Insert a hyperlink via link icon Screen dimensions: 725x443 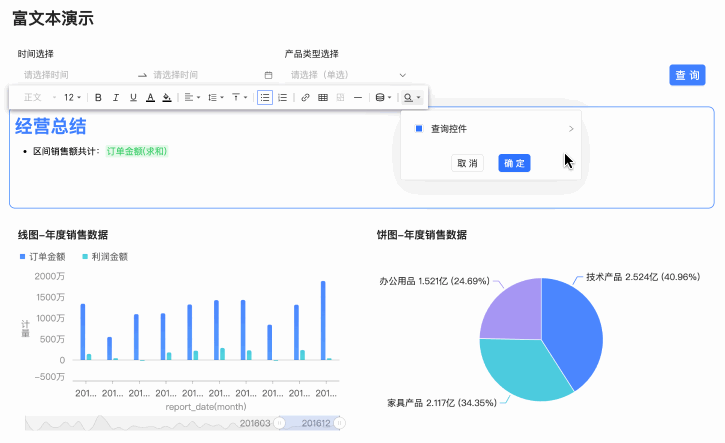pyautogui.click(x=305, y=98)
